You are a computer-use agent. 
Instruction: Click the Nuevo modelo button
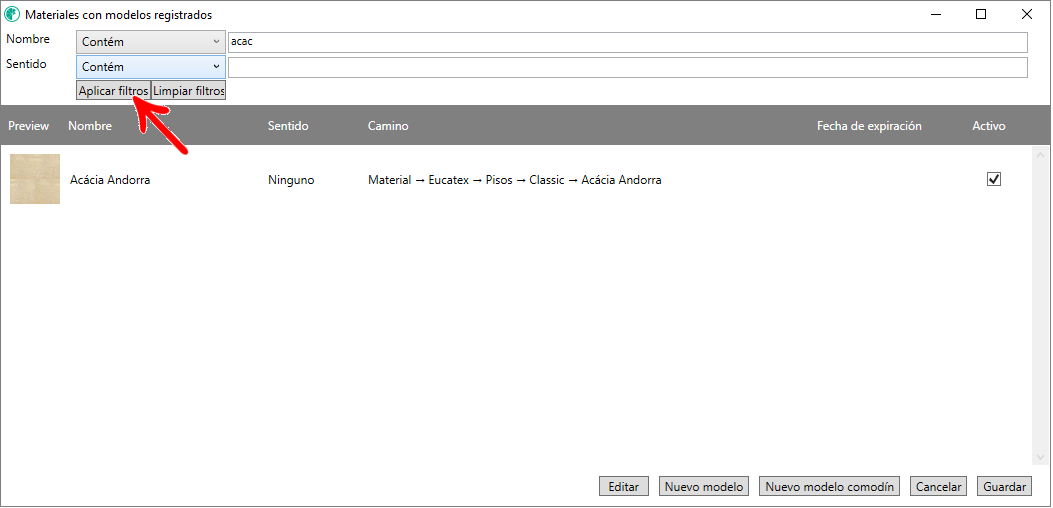point(704,486)
